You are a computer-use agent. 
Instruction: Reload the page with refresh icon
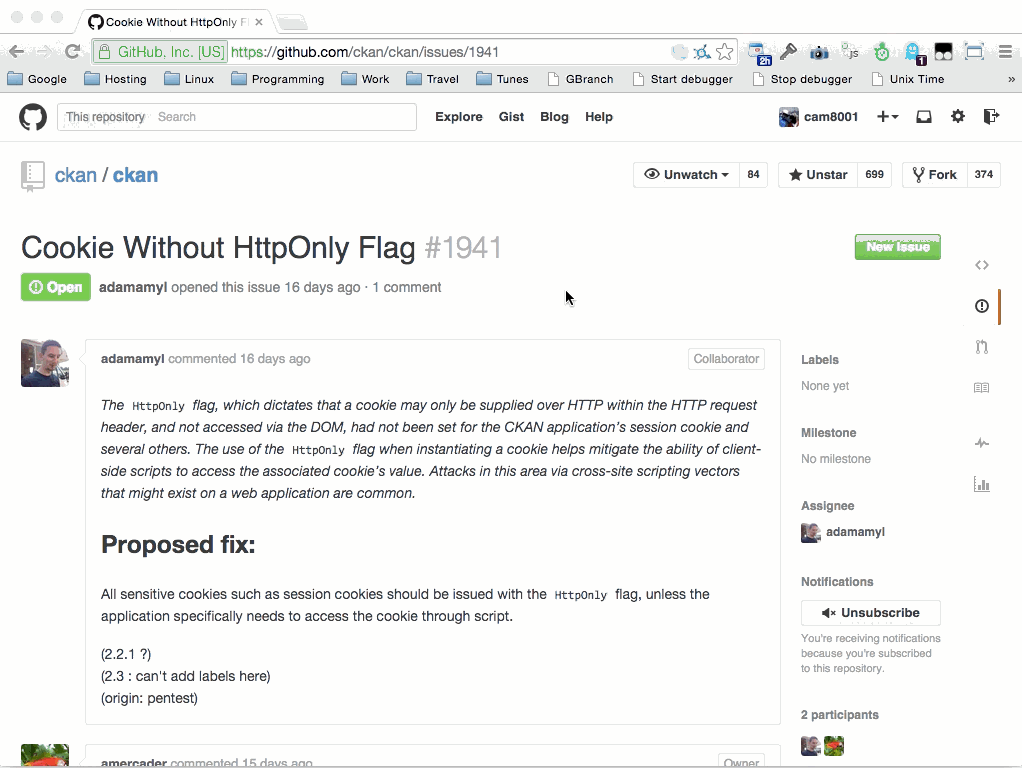72,52
